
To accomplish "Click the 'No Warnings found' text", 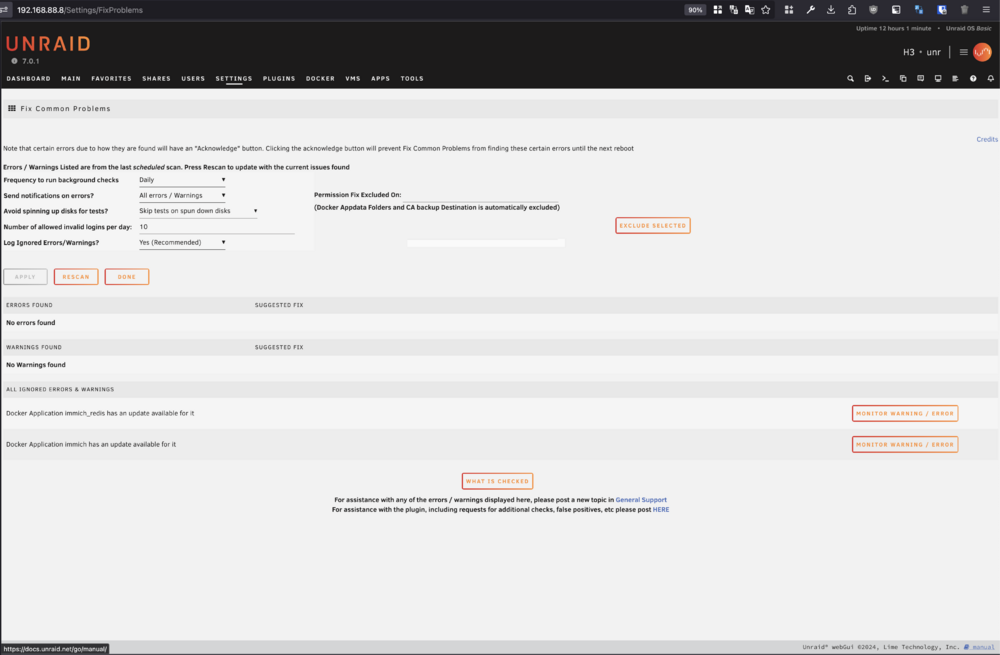I will (x=36, y=365).
